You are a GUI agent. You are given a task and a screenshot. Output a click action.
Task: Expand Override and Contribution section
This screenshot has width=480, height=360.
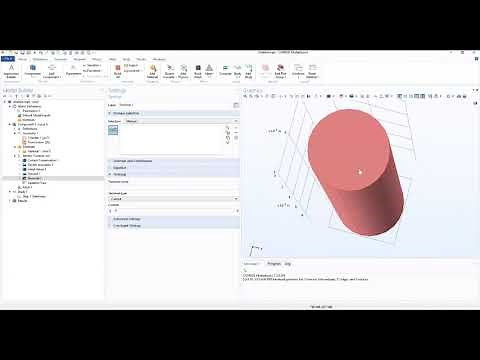110,161
